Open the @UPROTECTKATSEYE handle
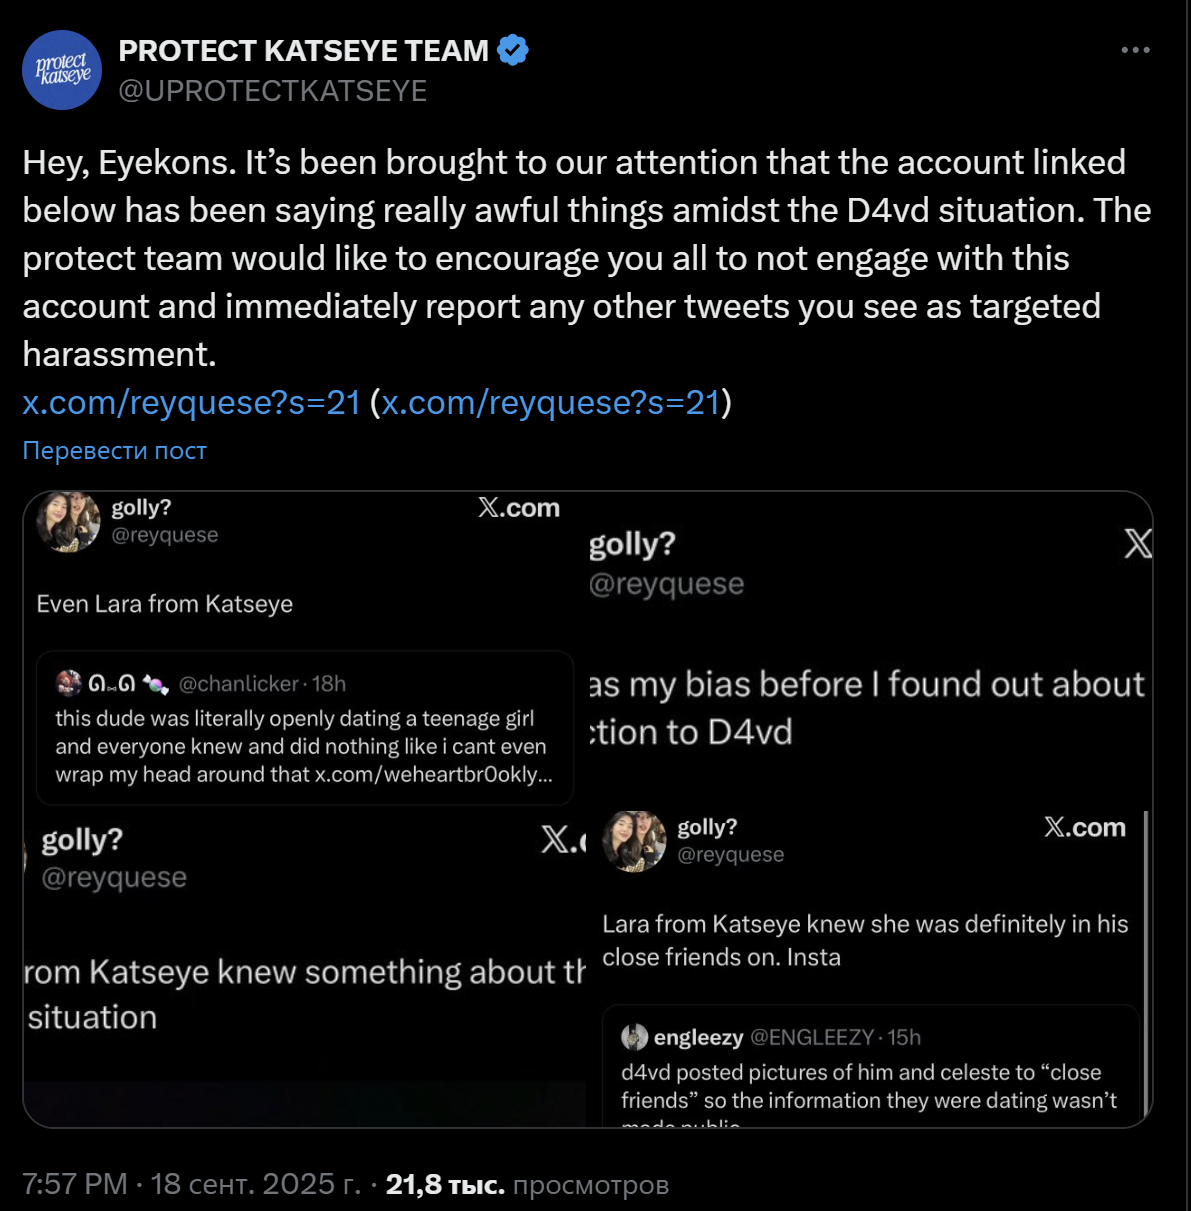Viewport: 1191px width, 1211px height. 273,91
